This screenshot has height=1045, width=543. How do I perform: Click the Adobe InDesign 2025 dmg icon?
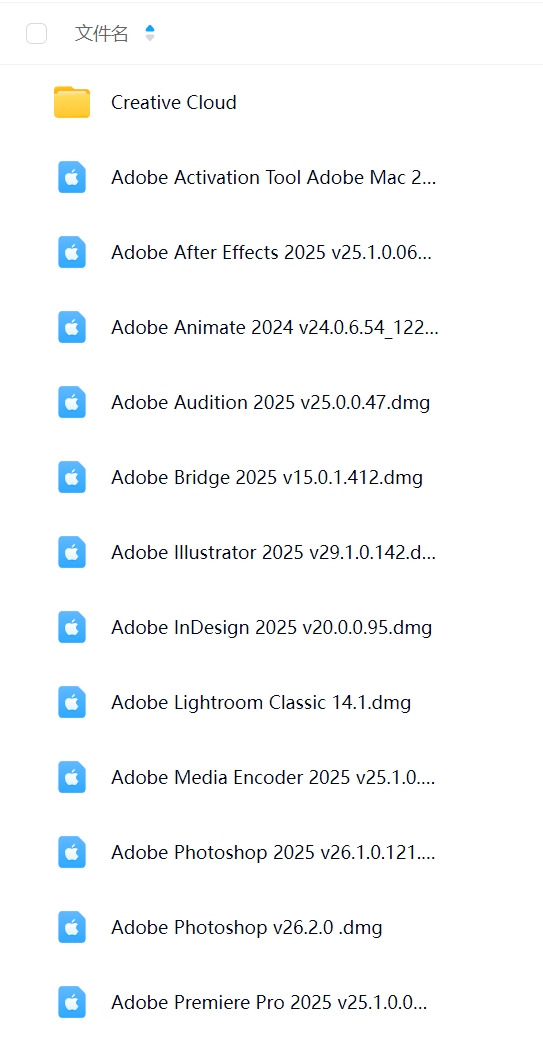coord(72,627)
